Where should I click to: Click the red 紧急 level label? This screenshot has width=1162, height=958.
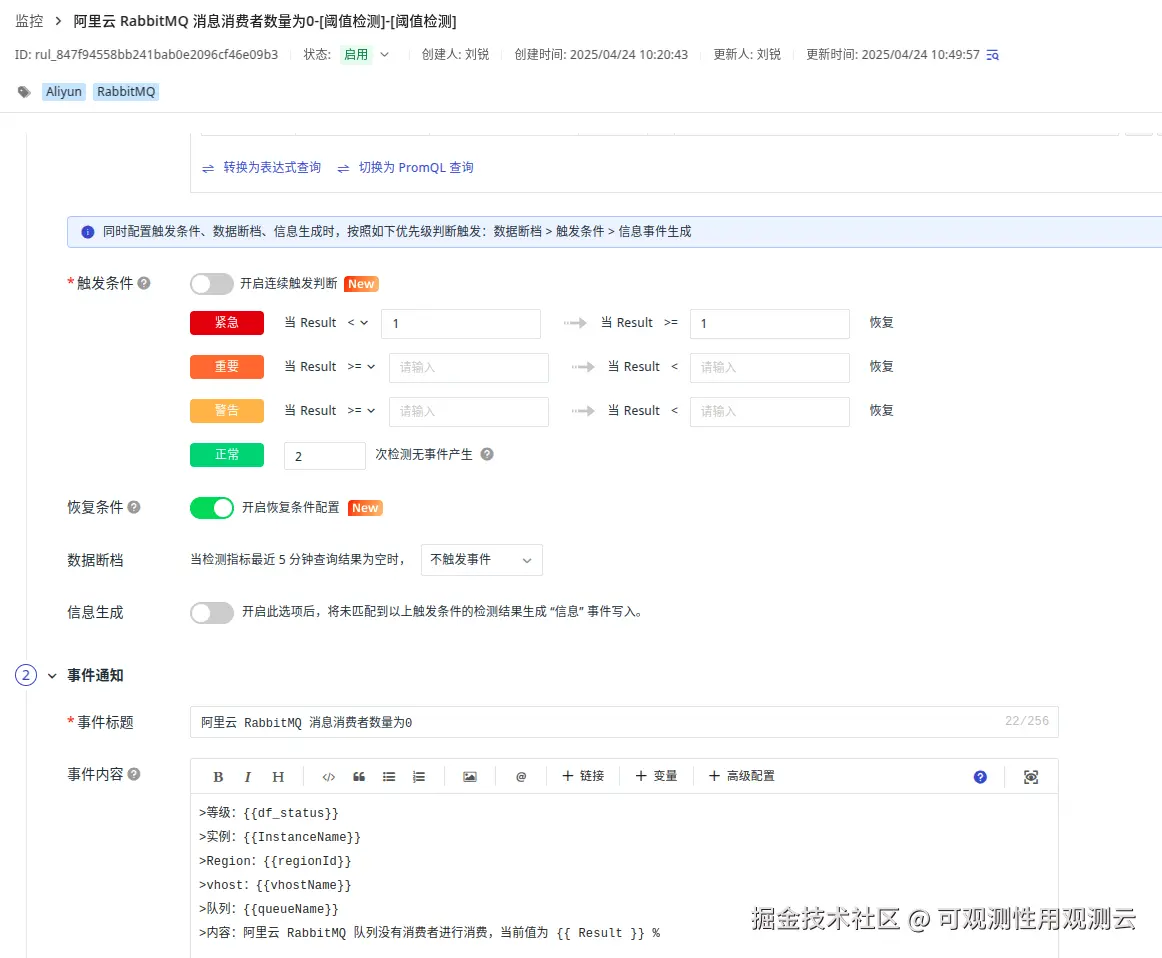[x=227, y=322]
